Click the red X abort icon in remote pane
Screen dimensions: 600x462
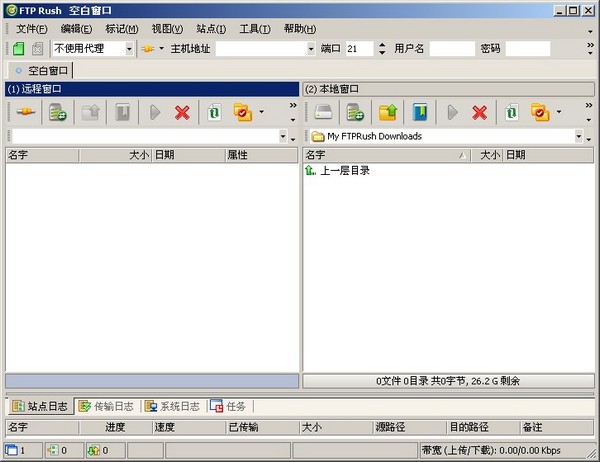pyautogui.click(x=182, y=113)
